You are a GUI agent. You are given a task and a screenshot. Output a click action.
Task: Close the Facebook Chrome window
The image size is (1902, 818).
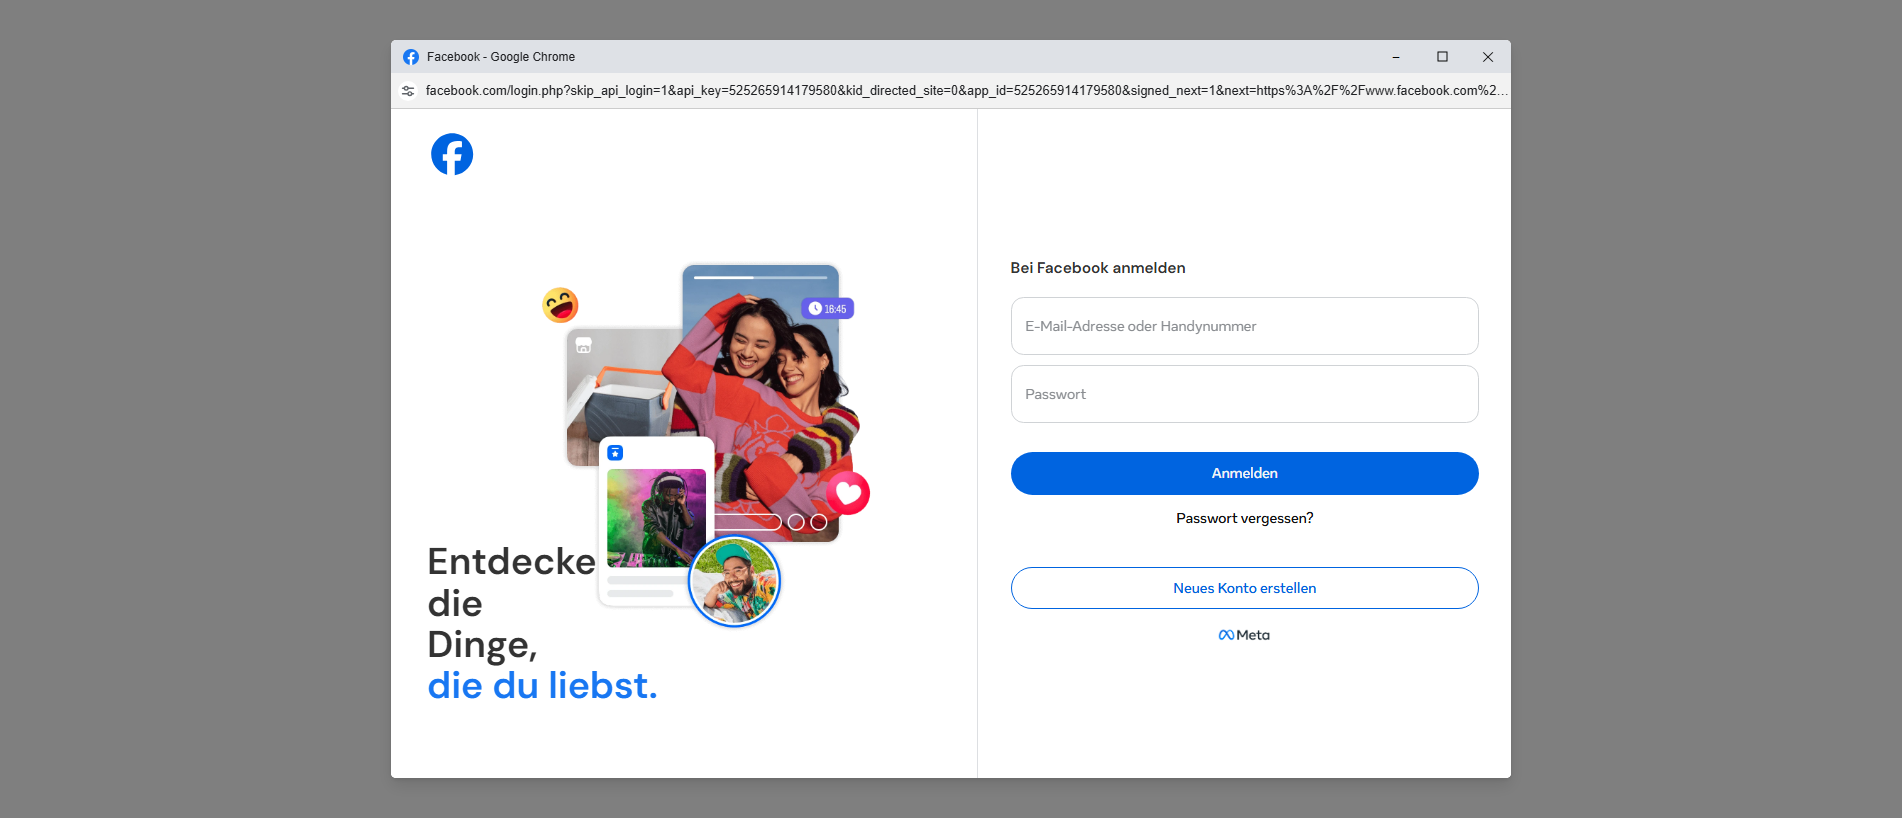[x=1488, y=57]
